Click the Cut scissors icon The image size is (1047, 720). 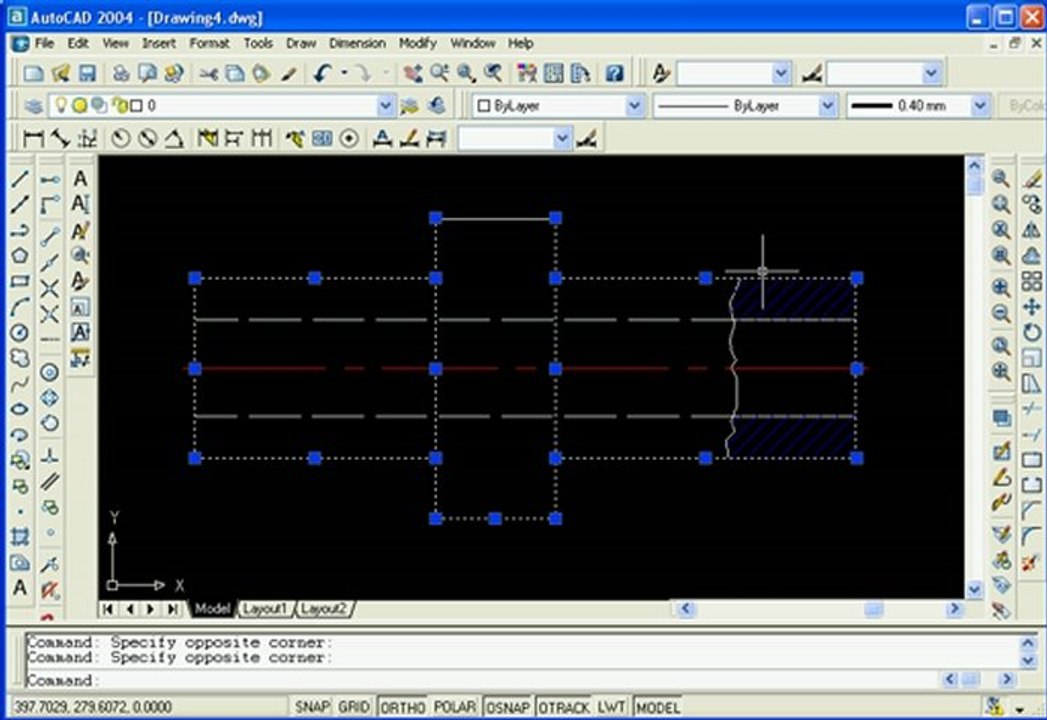point(208,73)
